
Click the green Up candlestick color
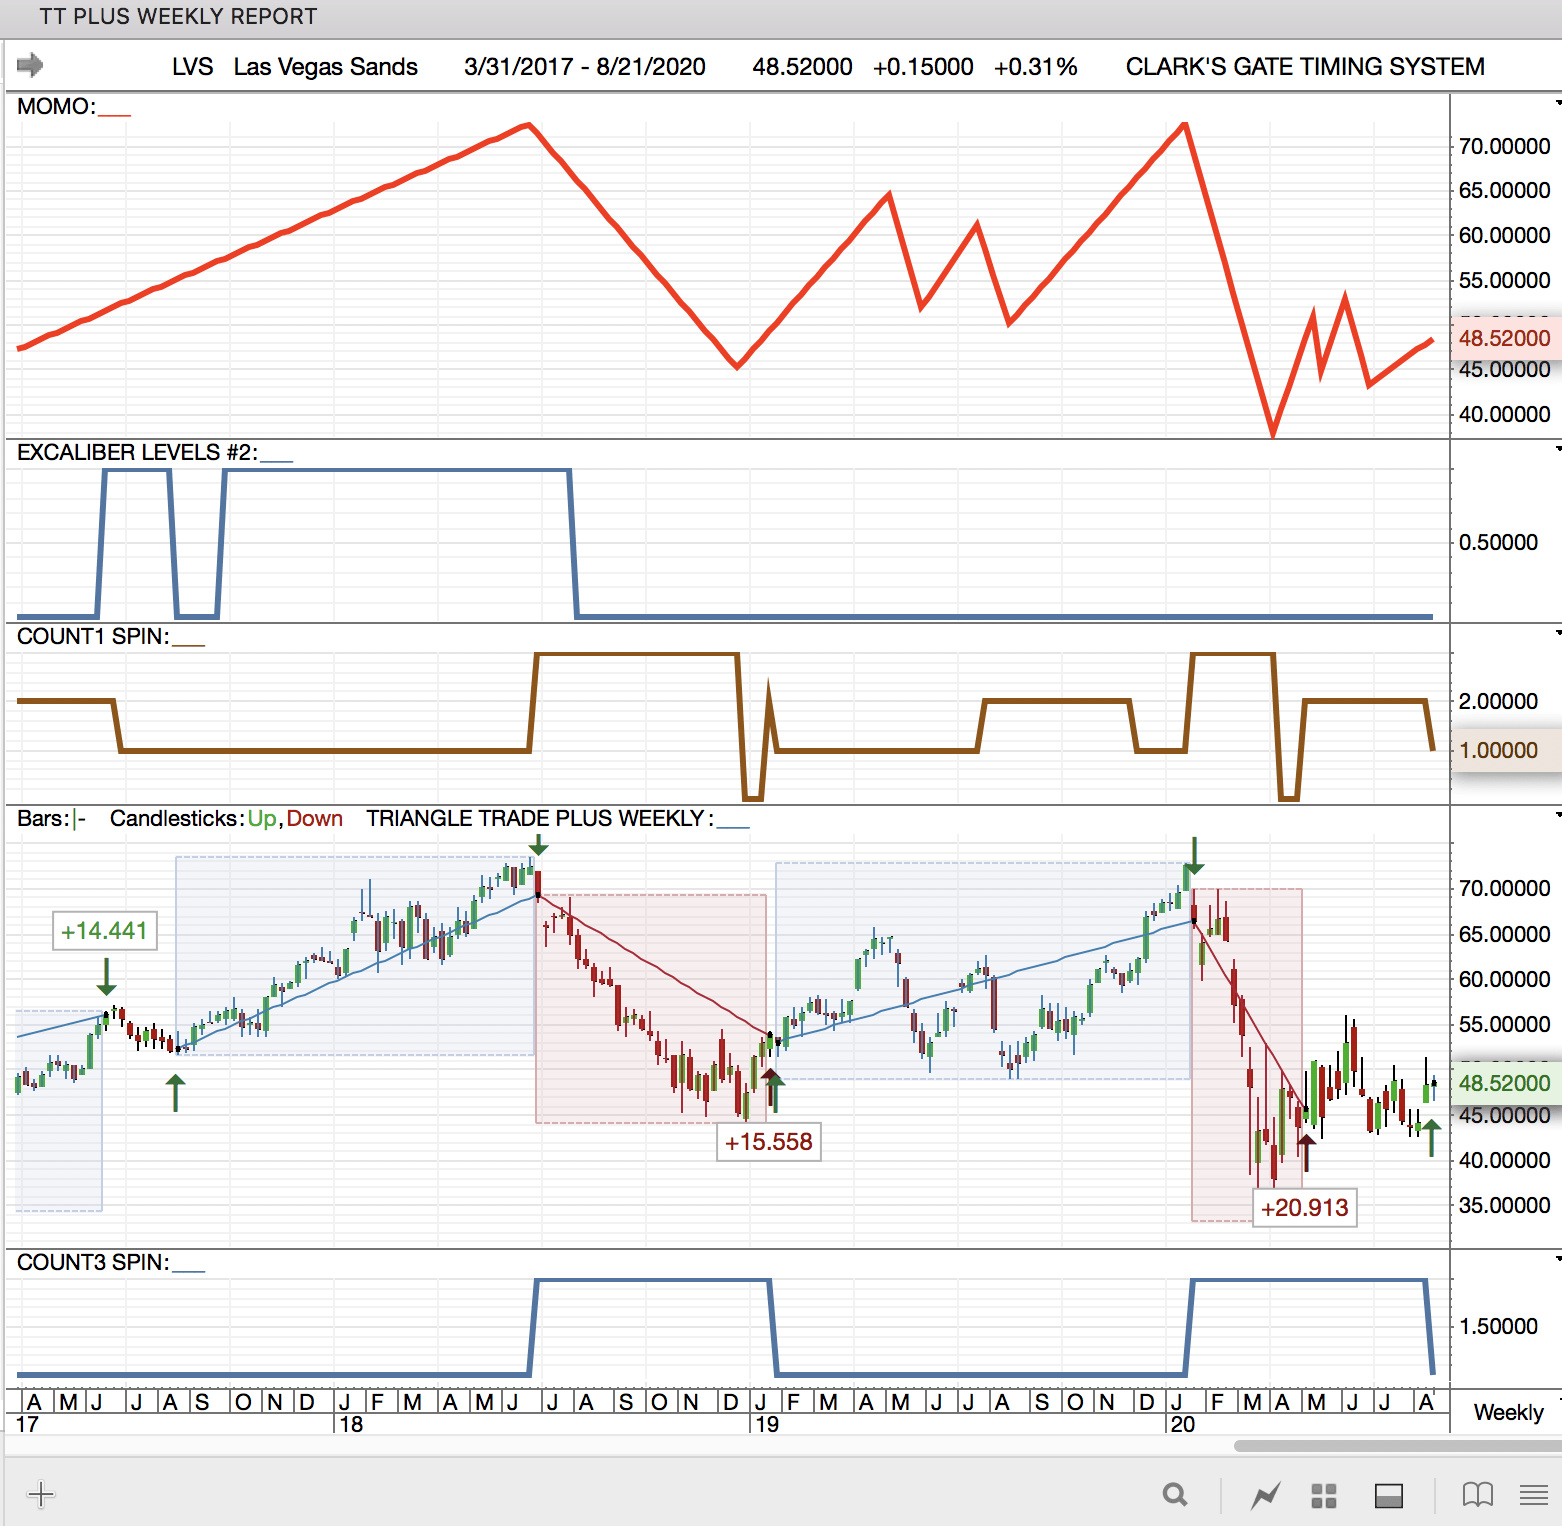(x=262, y=819)
